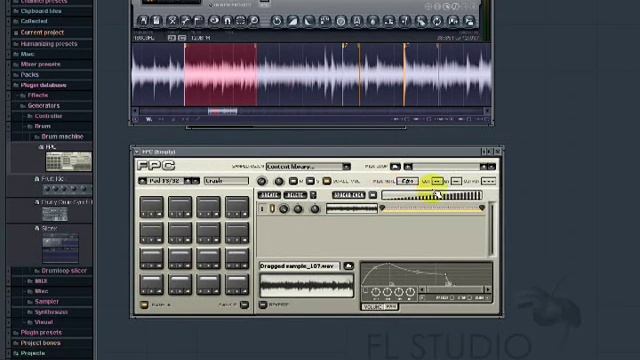Click Edison's loop tuner circular arrows icon
Image resolution: width=640 pixels, height=360 pixels.
click(x=437, y=21)
